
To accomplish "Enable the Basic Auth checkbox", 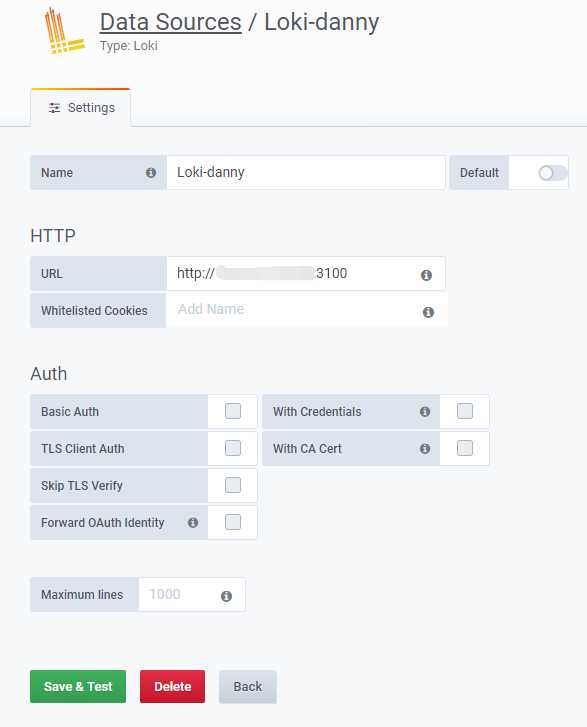I will [x=233, y=411].
